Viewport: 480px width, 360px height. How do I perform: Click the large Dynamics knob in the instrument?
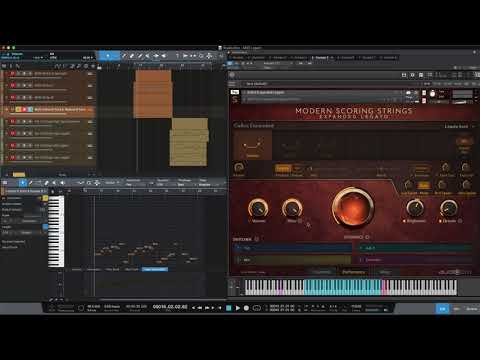(353, 207)
